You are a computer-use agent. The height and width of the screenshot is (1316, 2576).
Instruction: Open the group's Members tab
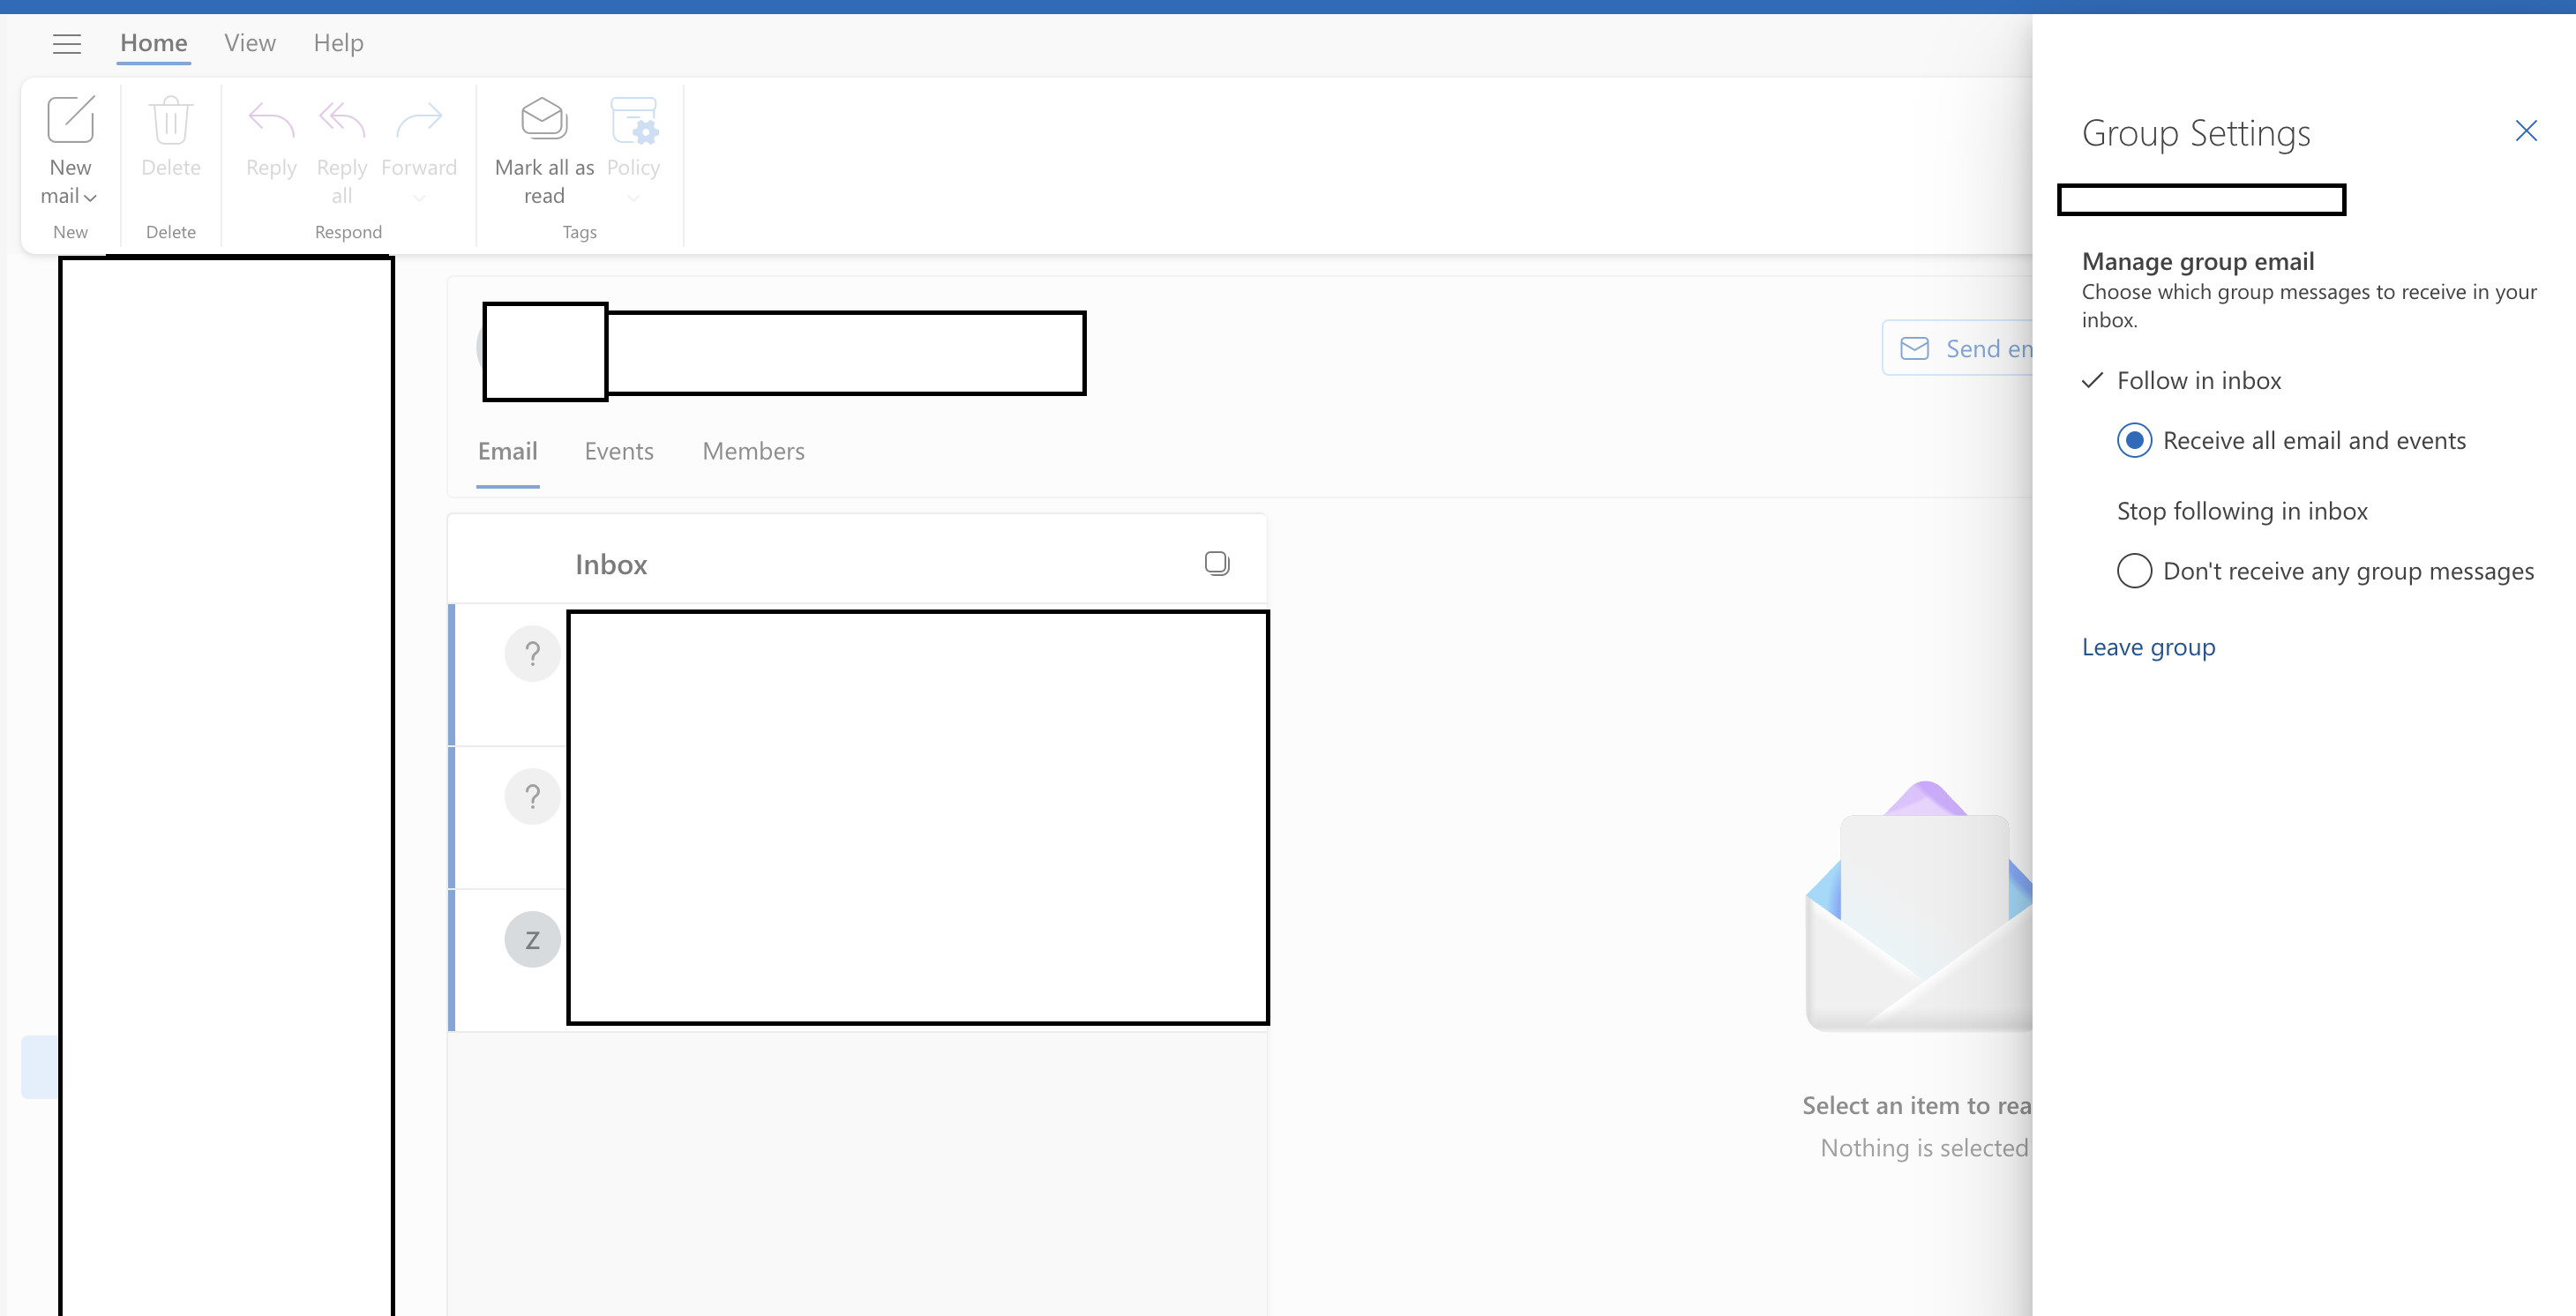(754, 451)
